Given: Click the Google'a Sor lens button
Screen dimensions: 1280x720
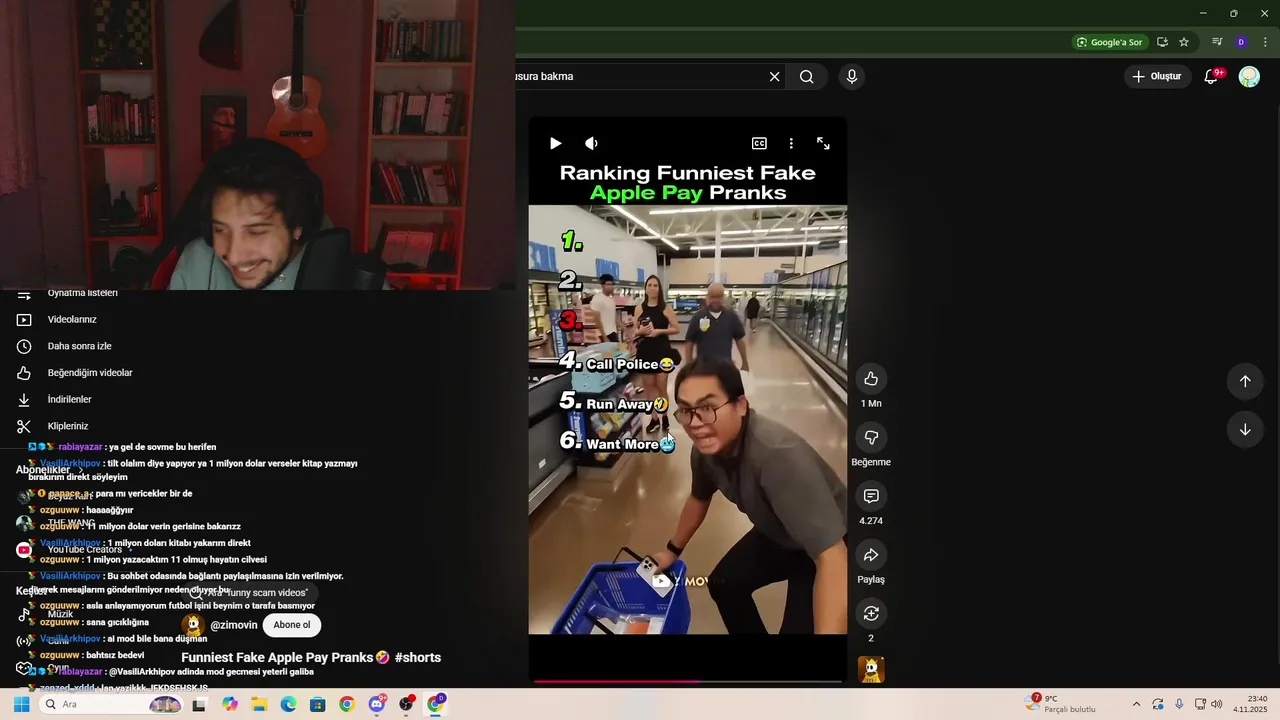Looking at the screenshot, I should pos(1109,42).
